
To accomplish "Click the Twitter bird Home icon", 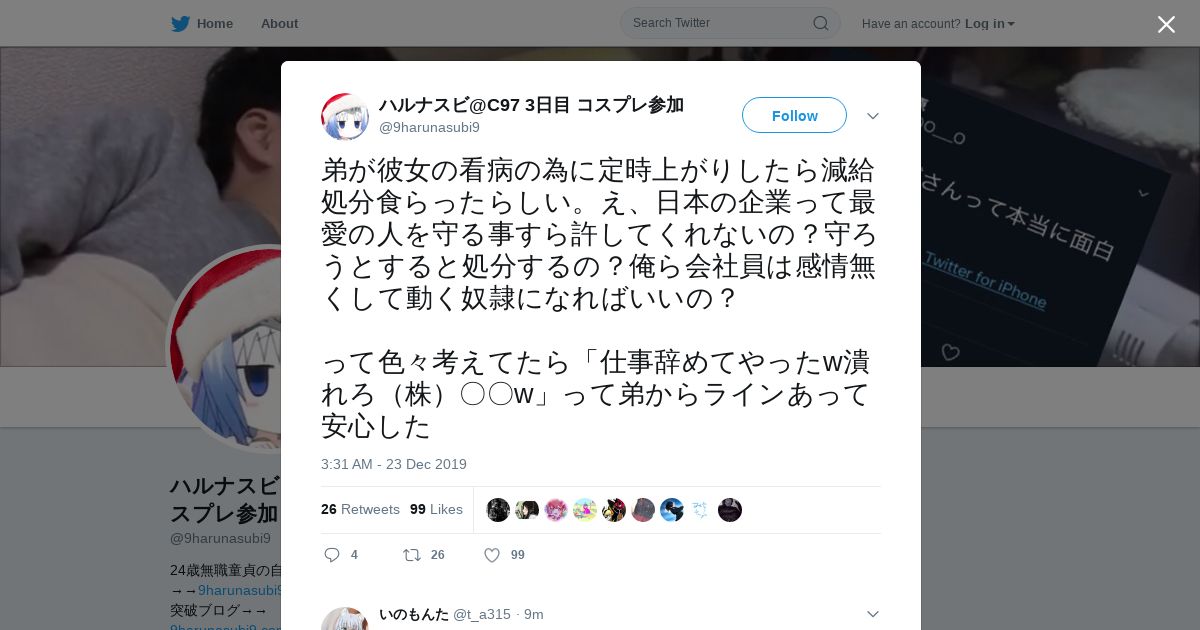I will [x=180, y=23].
